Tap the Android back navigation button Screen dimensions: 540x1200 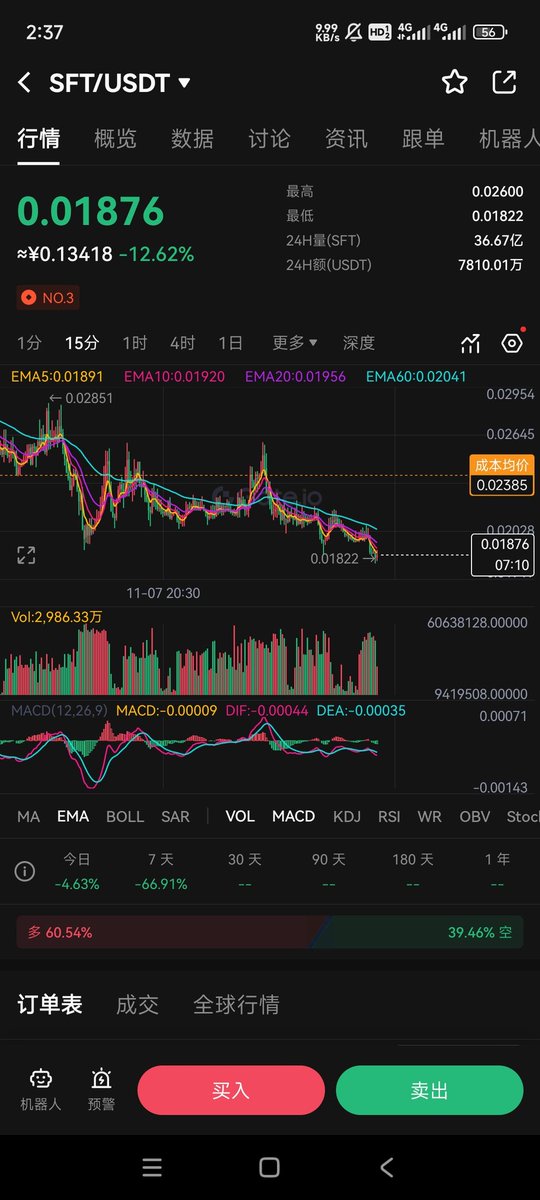(387, 1167)
